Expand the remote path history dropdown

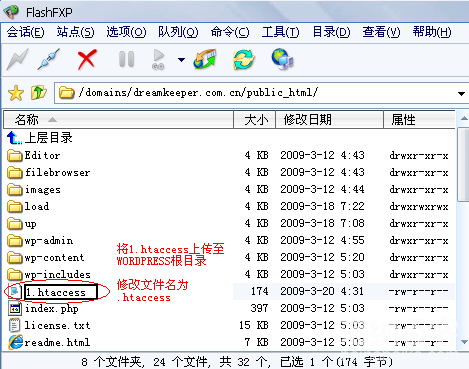click(461, 94)
